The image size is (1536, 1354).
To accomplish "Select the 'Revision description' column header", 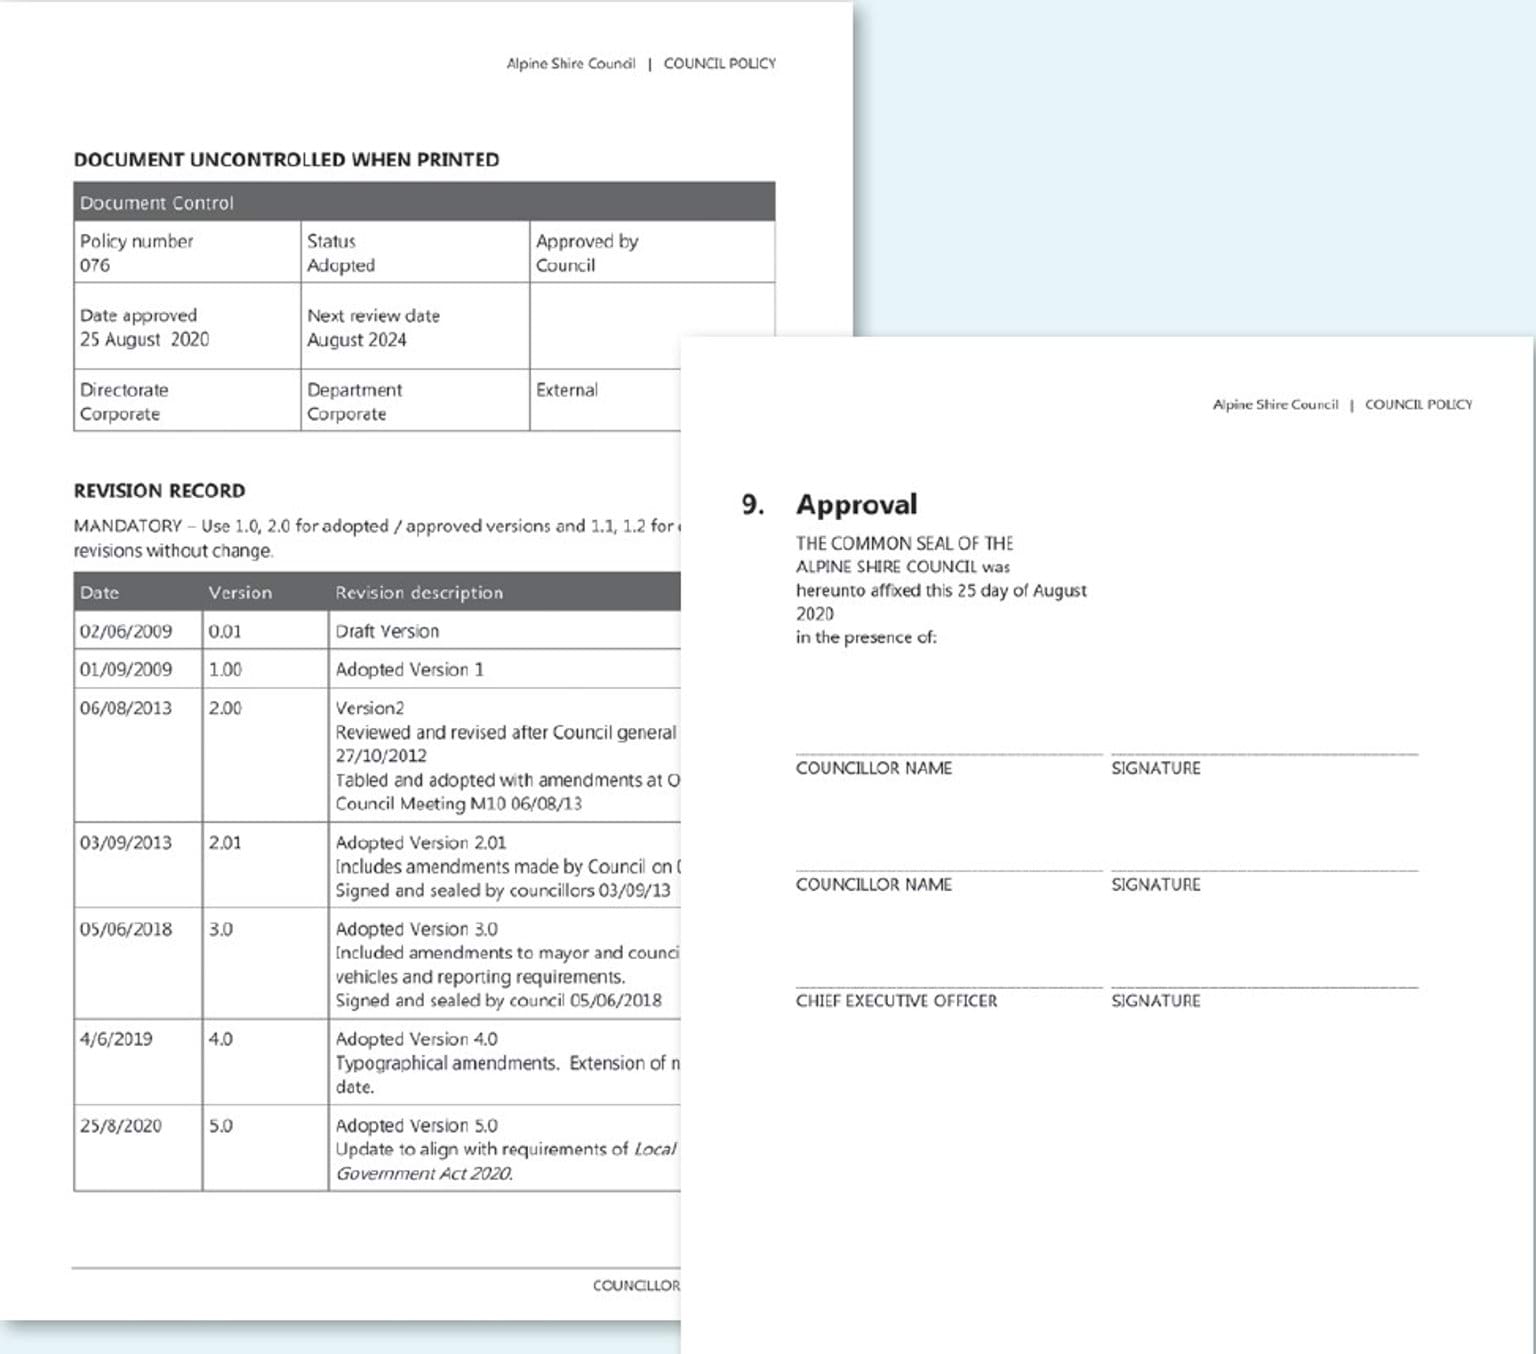I will 419,592.
